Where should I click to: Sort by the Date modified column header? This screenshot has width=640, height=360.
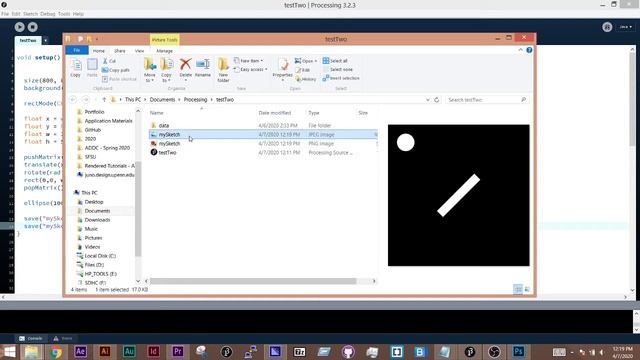click(275, 113)
